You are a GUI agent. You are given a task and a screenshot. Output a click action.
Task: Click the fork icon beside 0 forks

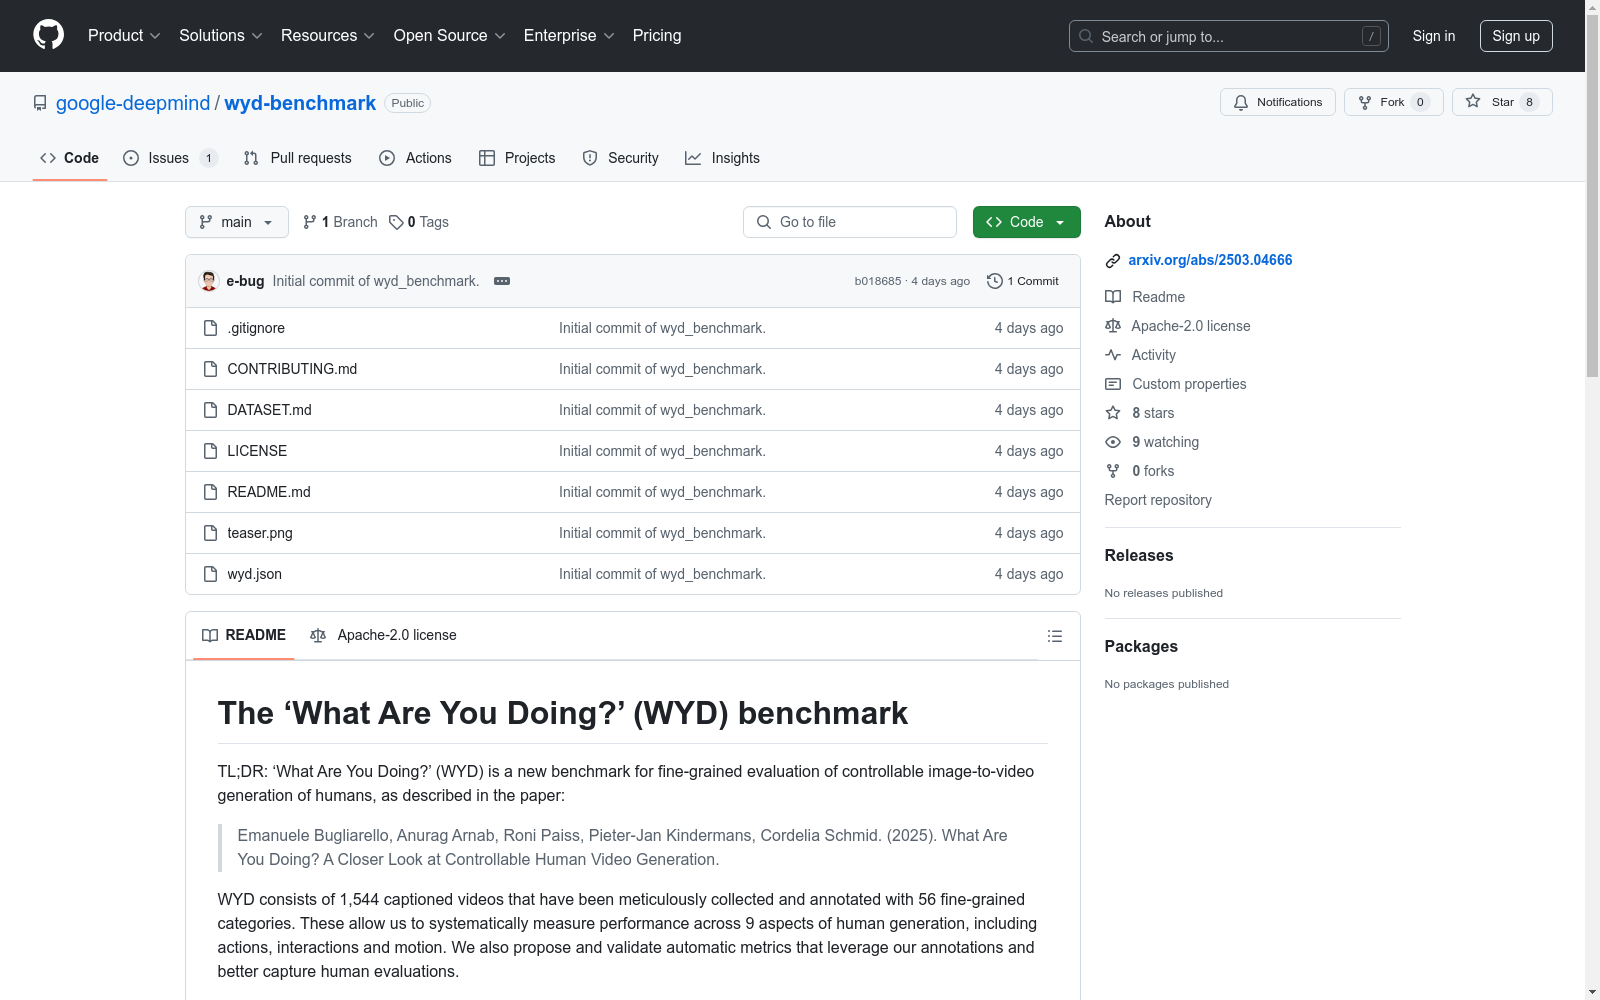(x=1113, y=471)
